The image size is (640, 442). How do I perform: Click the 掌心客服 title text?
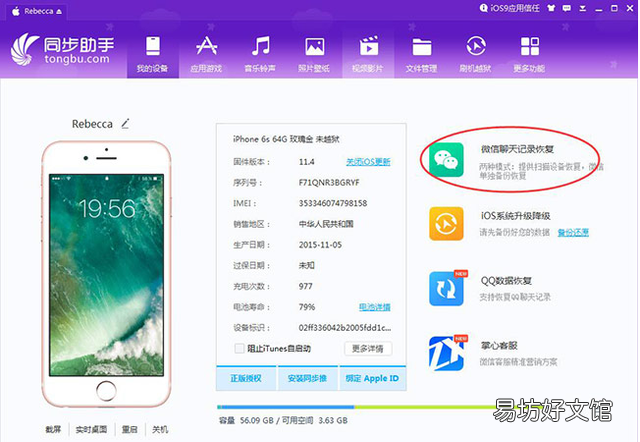click(x=499, y=346)
